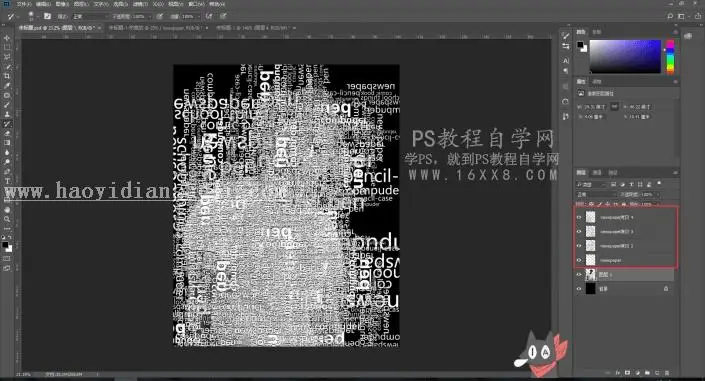This screenshot has height=381, width=705.
Task: Select the Horizontal Type tool
Action: pos(7,181)
